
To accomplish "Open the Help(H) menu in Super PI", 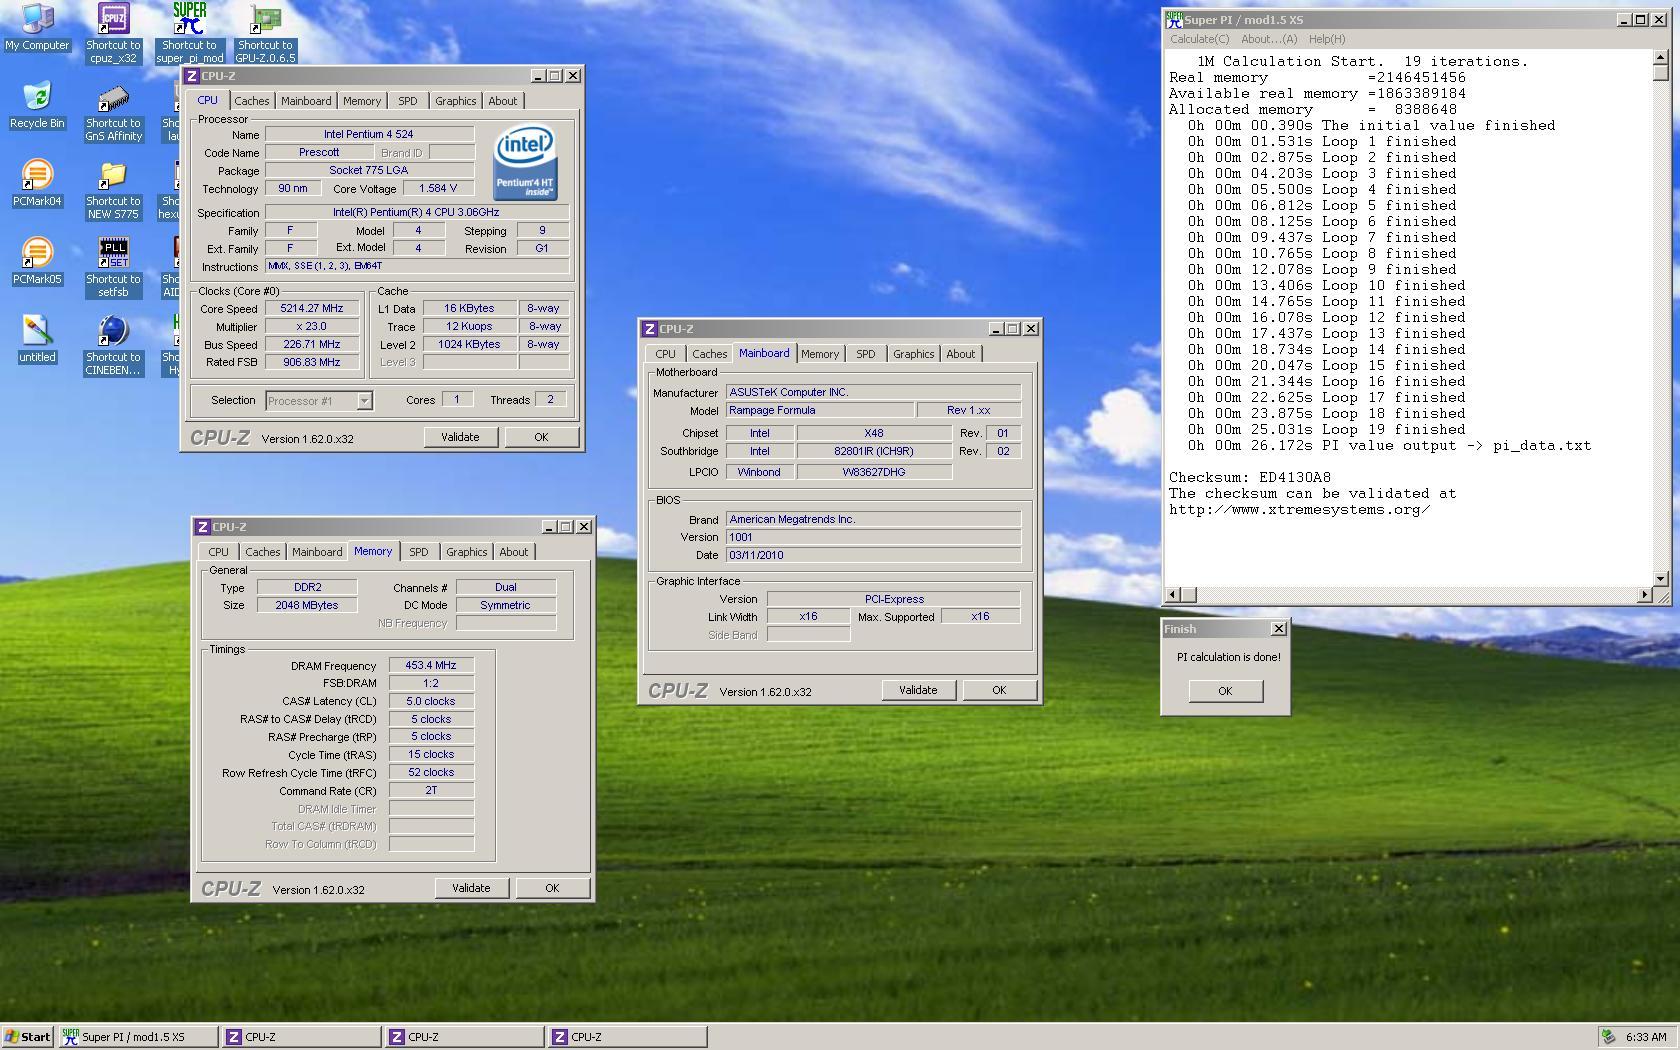I will pyautogui.click(x=1326, y=39).
